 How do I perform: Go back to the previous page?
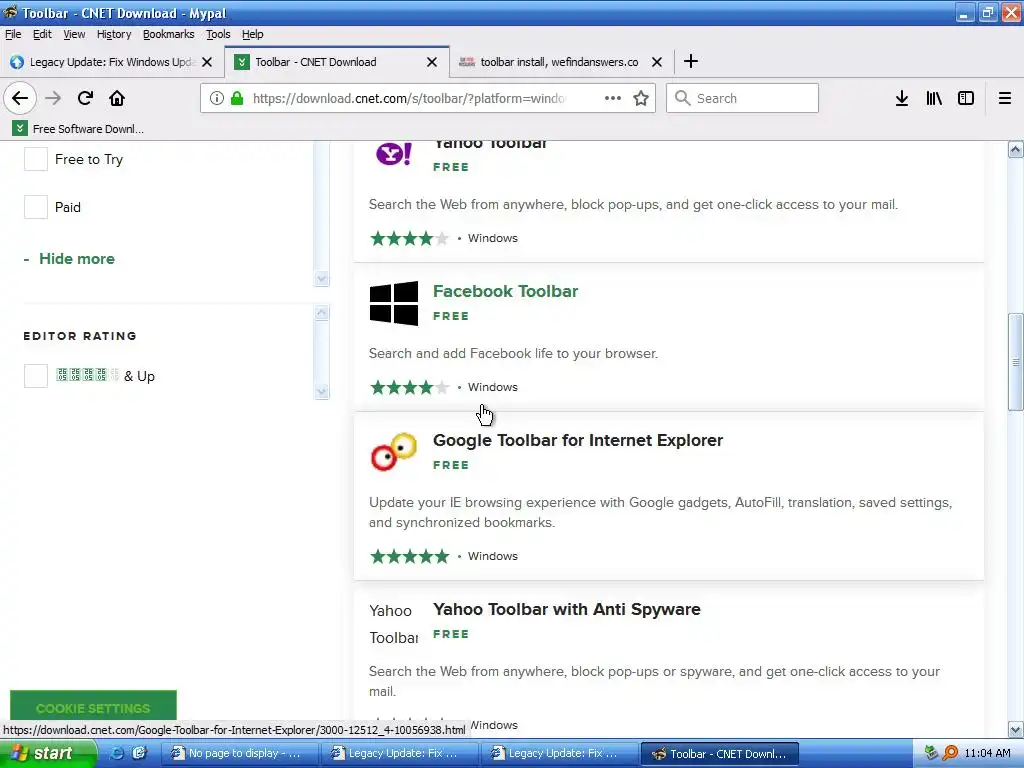click(20, 98)
